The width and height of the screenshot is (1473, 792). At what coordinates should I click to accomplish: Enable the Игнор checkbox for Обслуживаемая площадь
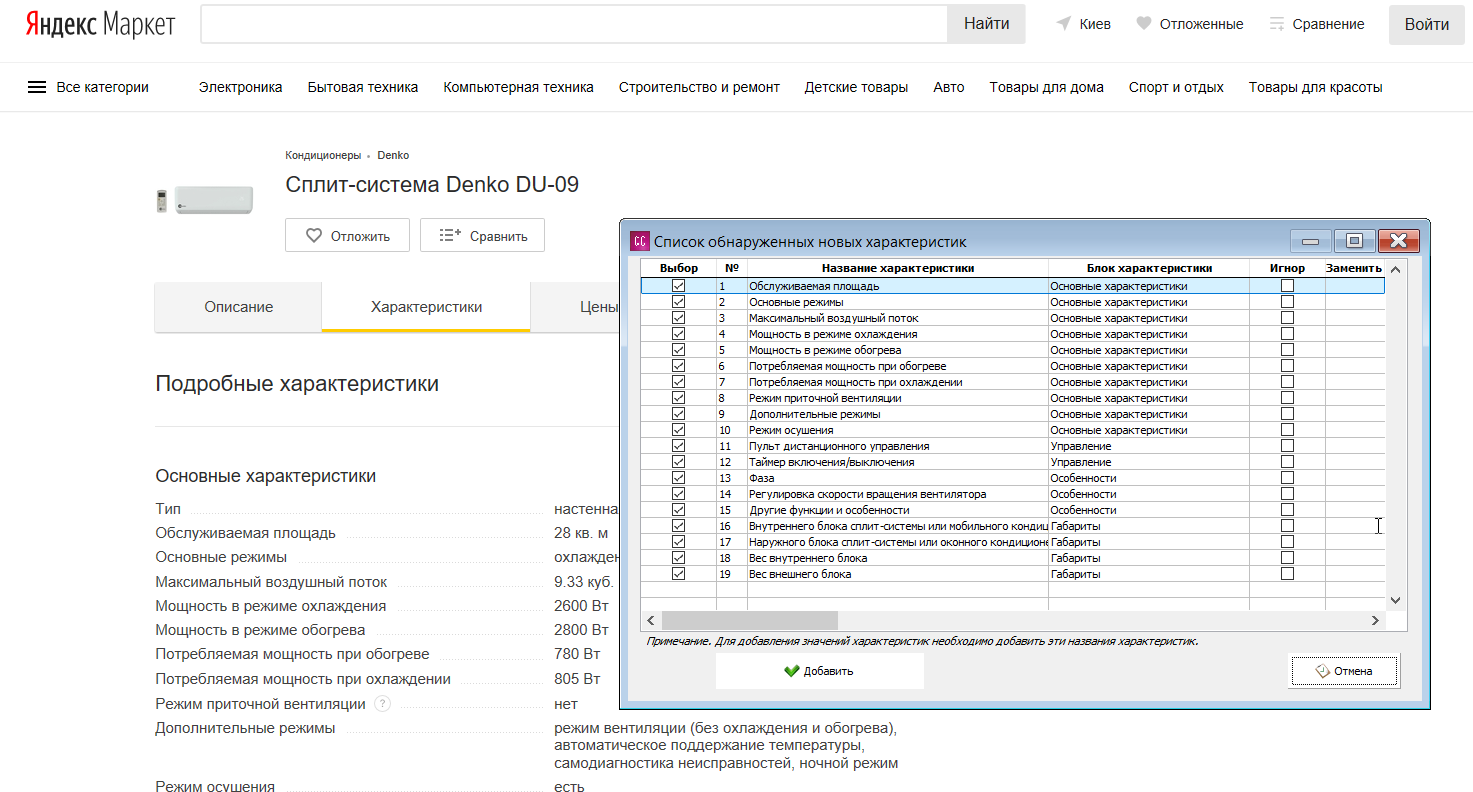point(1287,286)
